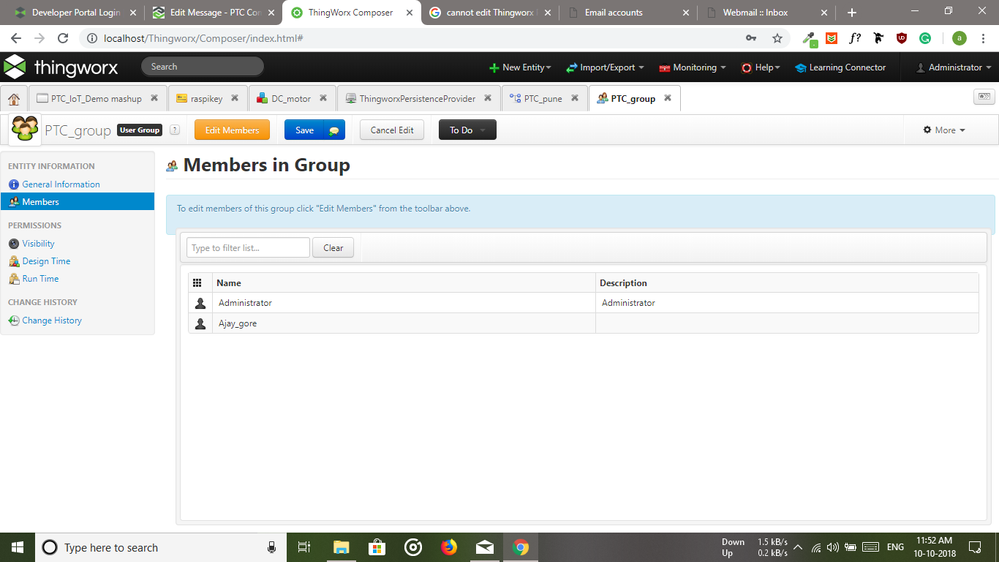Open Visibility permissions
999x562 pixels.
click(38, 243)
